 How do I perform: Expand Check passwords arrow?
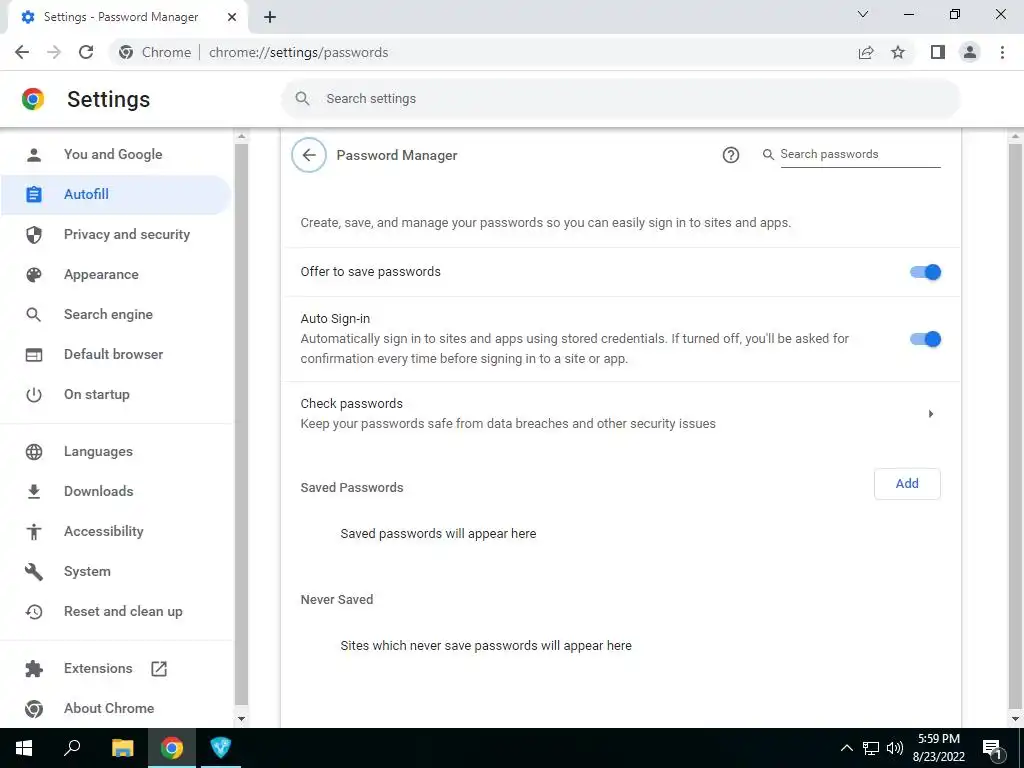coord(931,413)
